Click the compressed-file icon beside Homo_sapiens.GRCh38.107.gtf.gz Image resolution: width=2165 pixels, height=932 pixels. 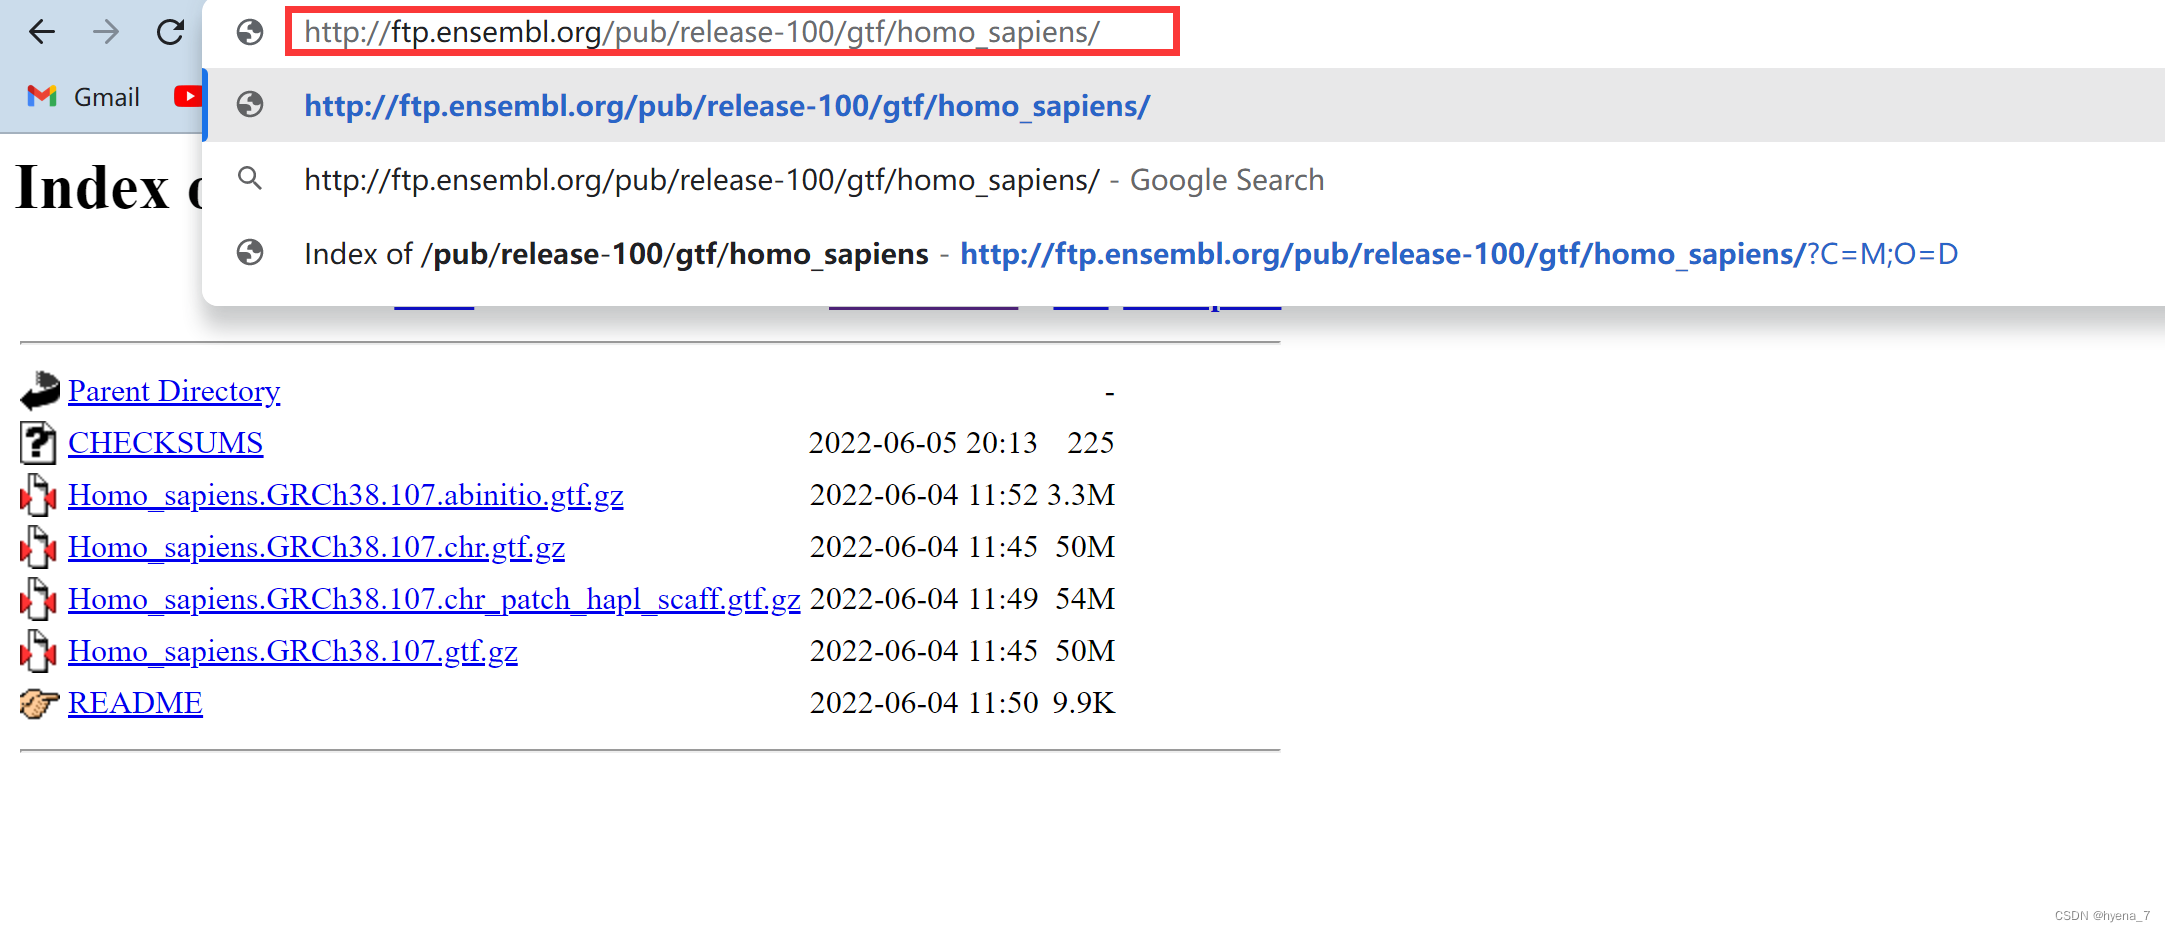click(x=38, y=651)
